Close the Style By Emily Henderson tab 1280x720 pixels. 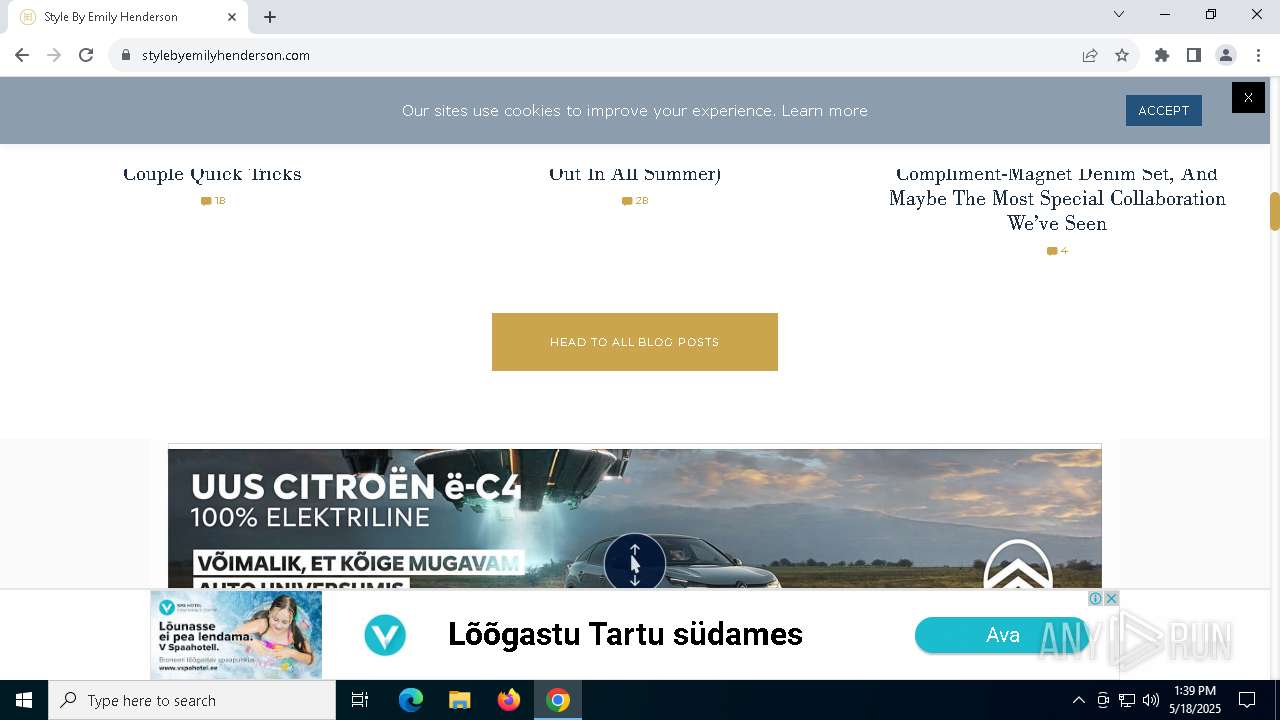pos(232,17)
